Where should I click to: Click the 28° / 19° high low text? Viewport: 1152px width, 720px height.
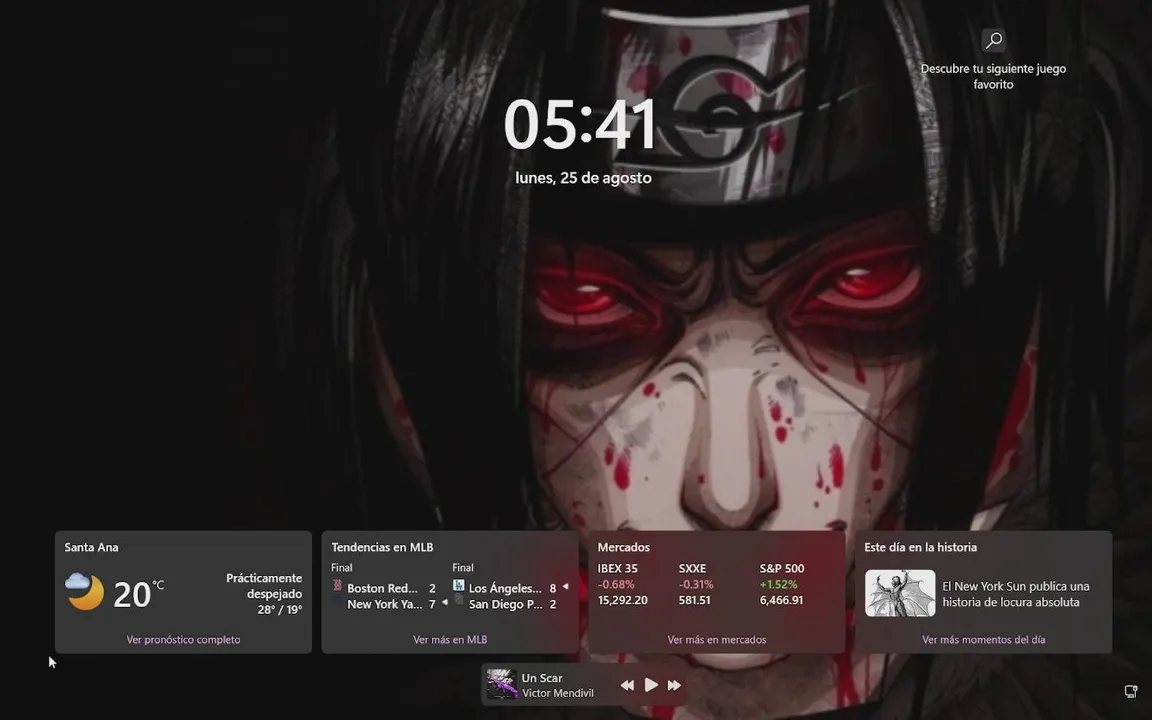pos(279,610)
